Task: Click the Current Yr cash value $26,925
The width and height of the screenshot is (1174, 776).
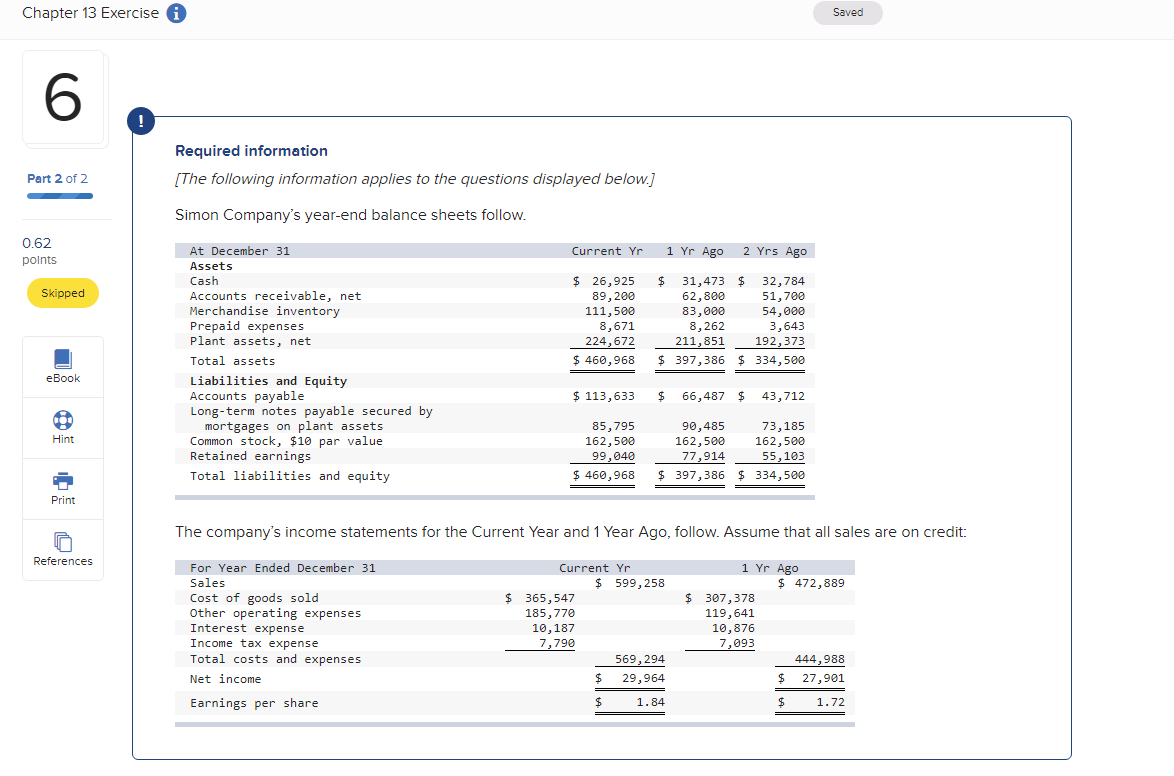Action: tap(603, 281)
